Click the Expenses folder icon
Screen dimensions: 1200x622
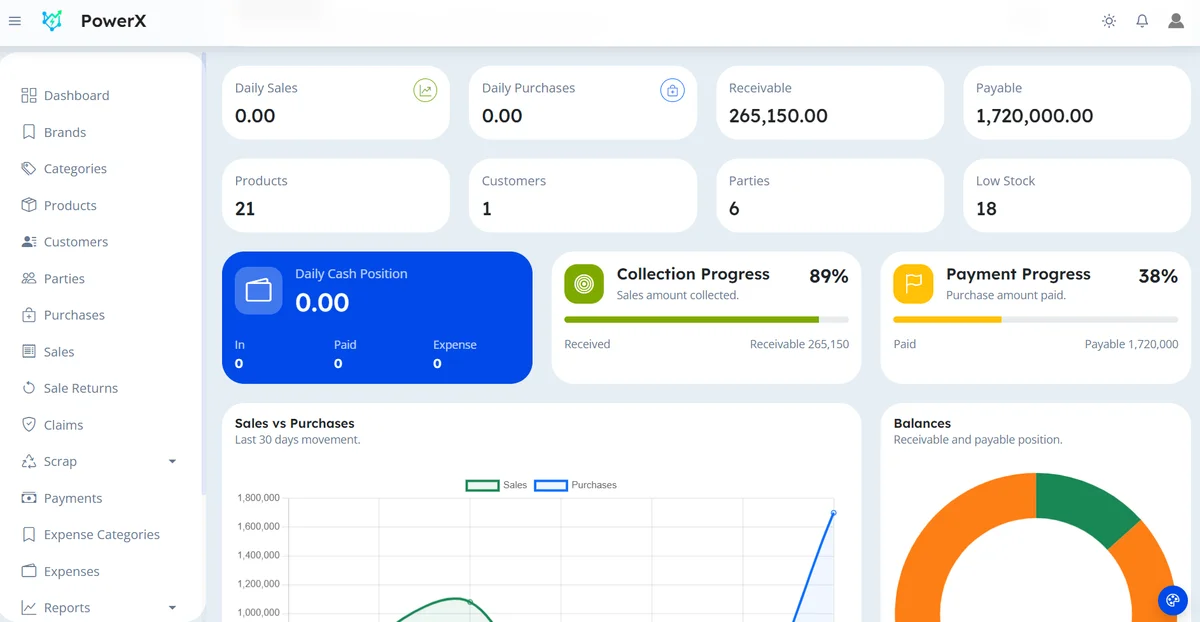point(29,571)
